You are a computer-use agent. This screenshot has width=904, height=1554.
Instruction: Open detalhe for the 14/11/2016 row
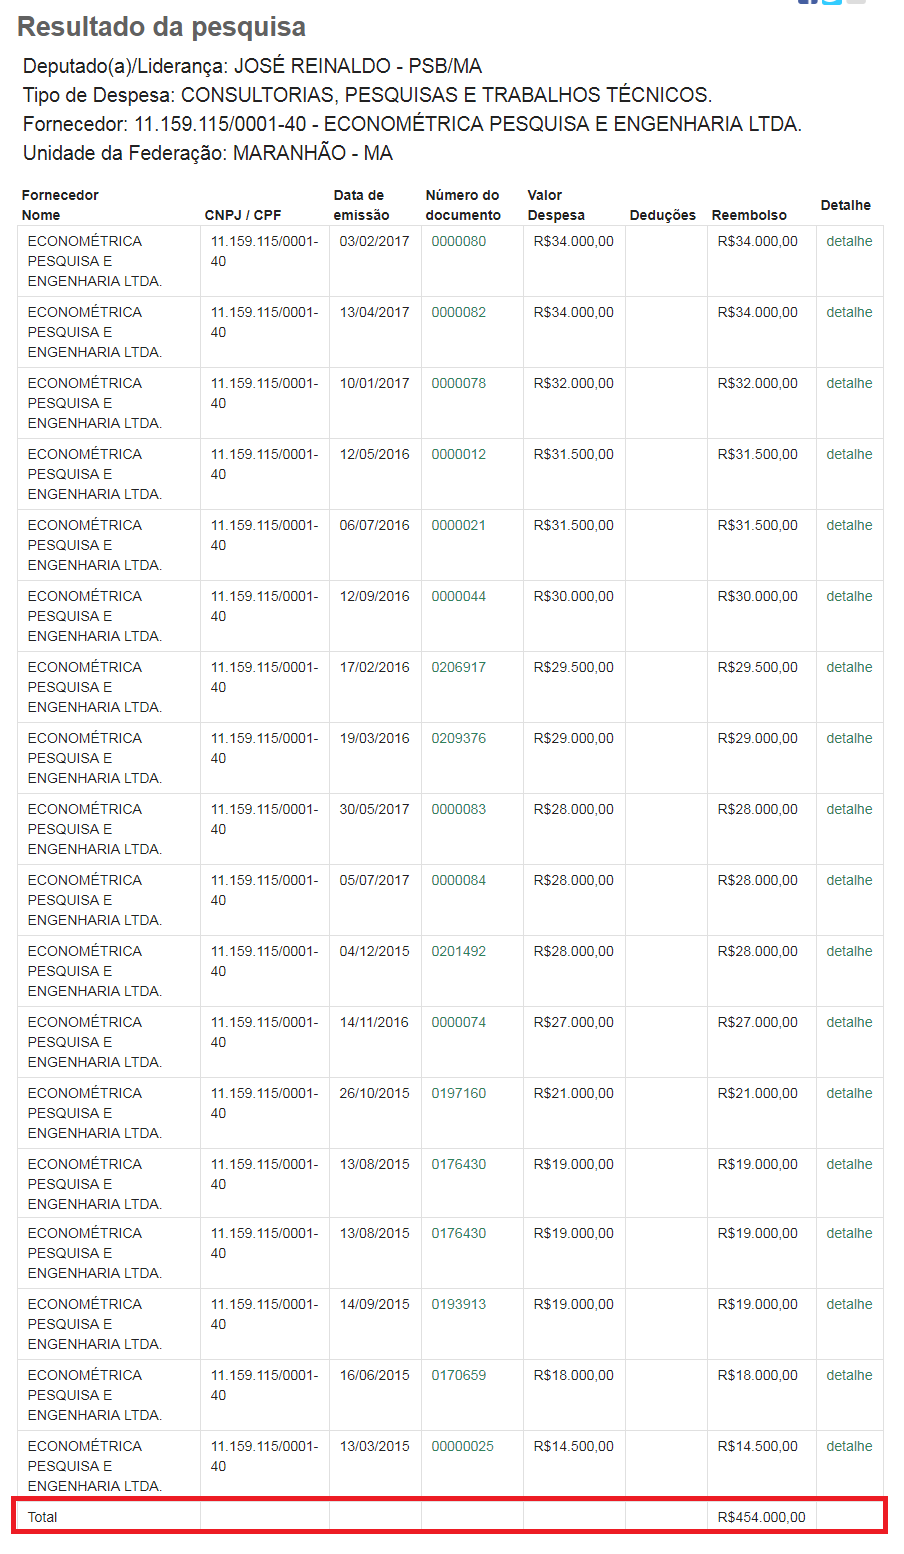point(849,1022)
